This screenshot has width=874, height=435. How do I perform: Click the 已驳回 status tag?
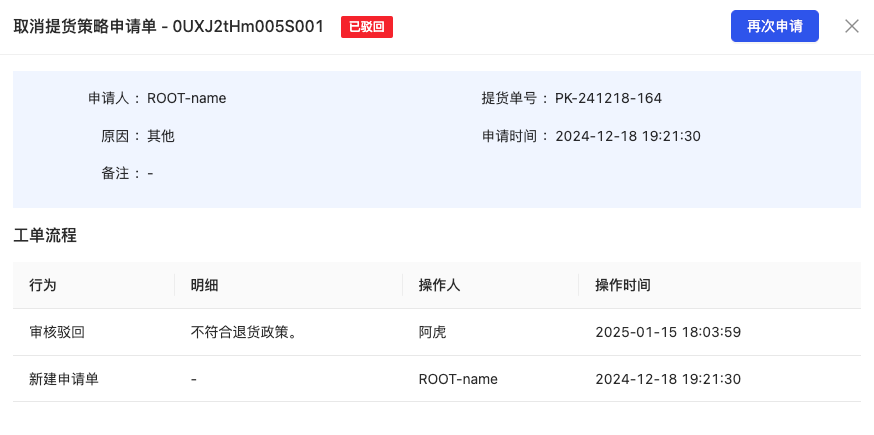(x=367, y=27)
